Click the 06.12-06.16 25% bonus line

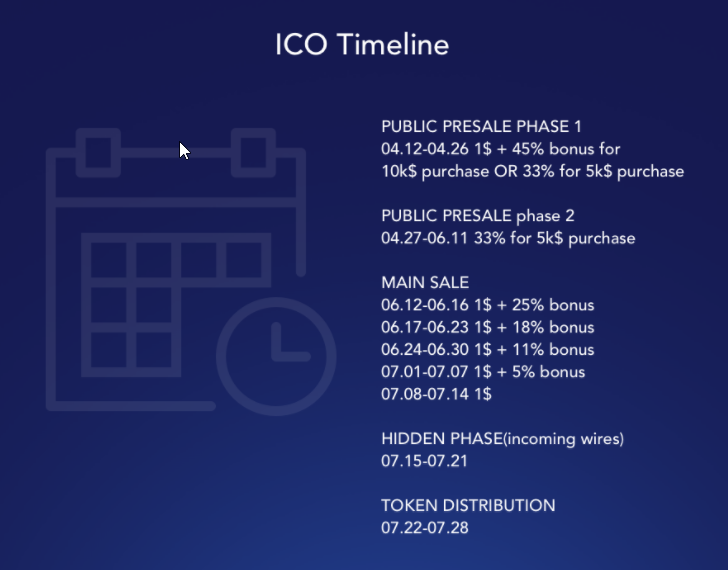[x=488, y=305]
